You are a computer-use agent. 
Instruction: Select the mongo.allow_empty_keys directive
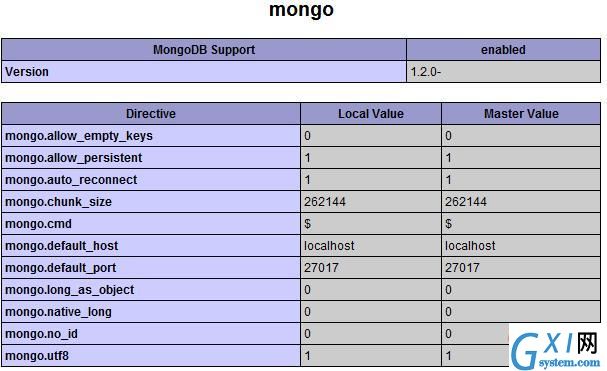click(x=79, y=136)
